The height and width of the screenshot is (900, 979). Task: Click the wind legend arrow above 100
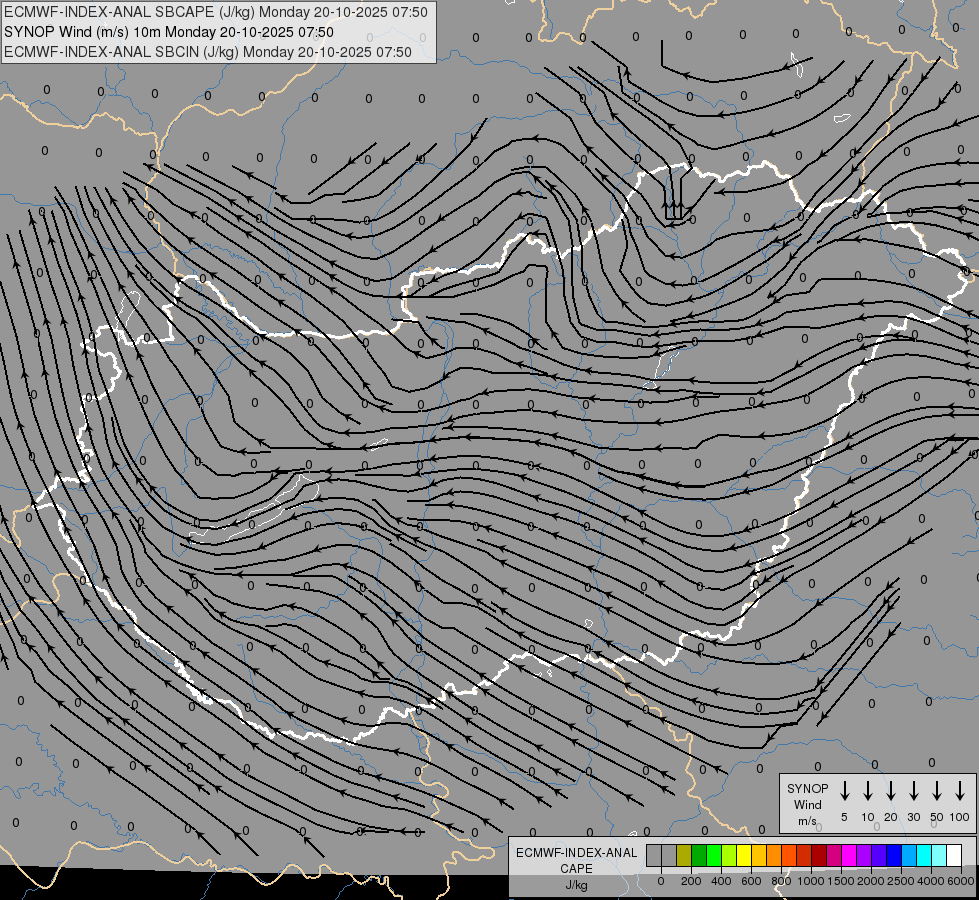[960, 791]
